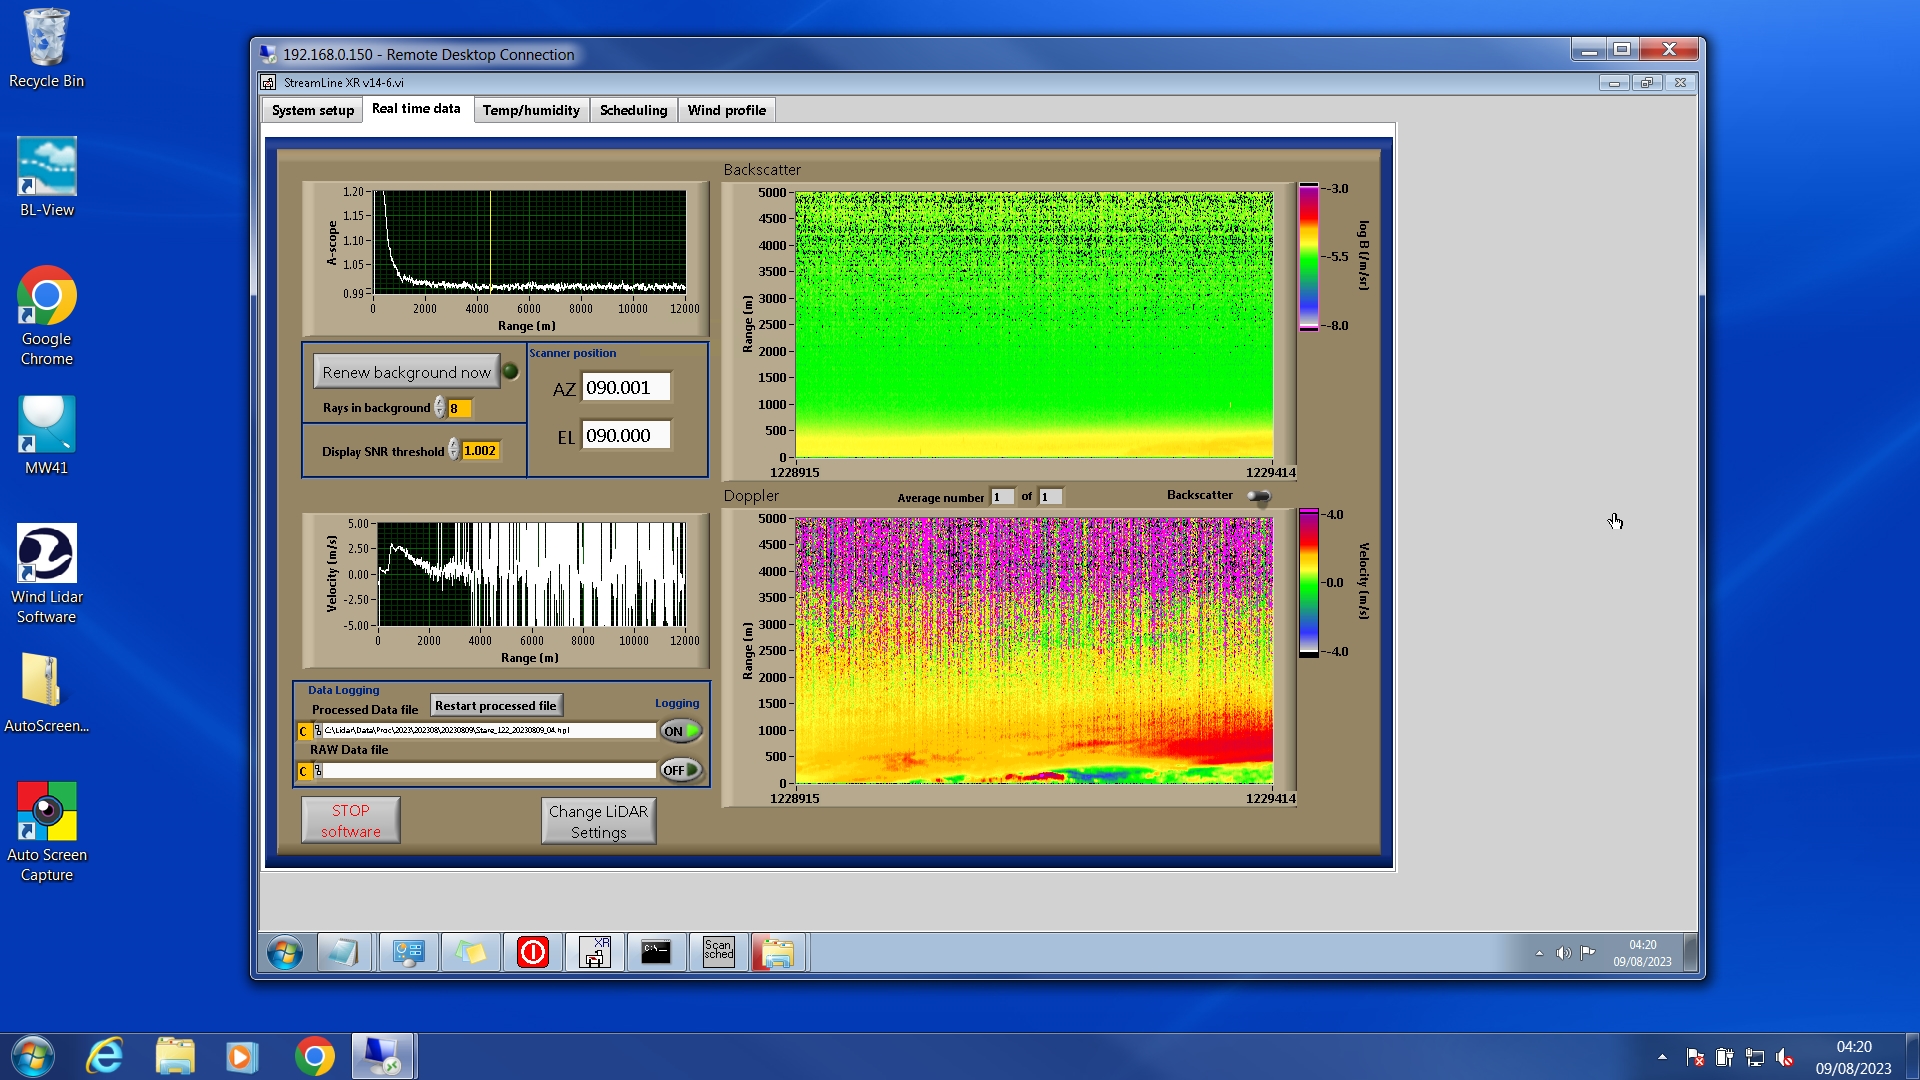Click Change LiDAR Settings button
This screenshot has width=1920, height=1080.
pos(598,821)
